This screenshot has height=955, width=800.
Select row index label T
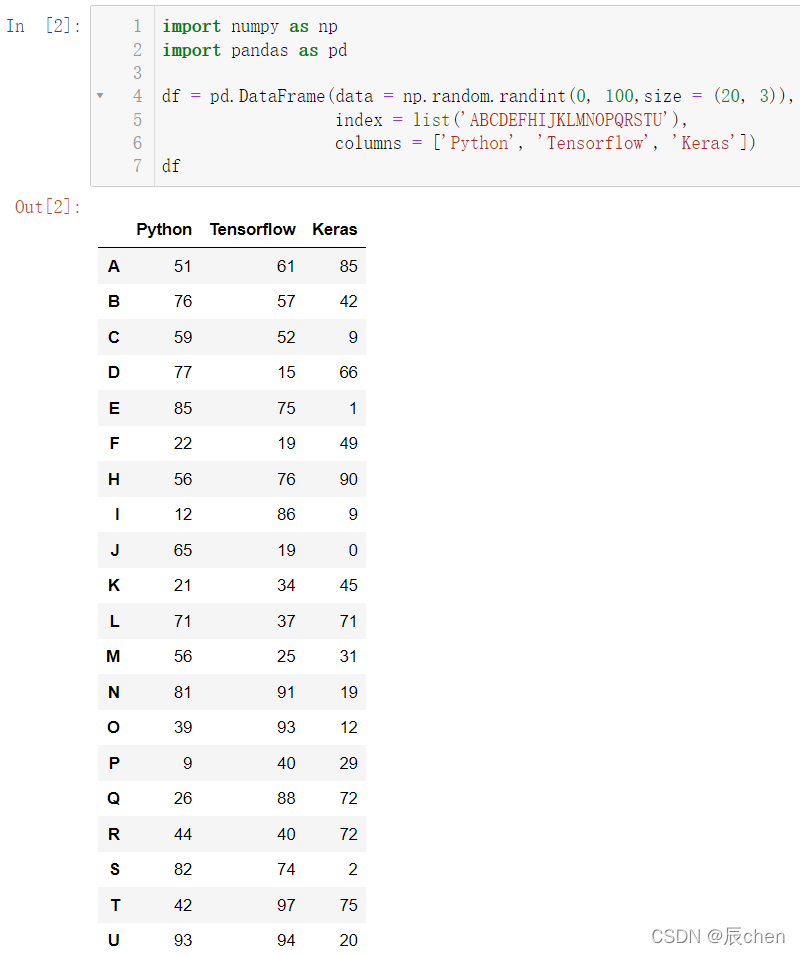point(115,906)
